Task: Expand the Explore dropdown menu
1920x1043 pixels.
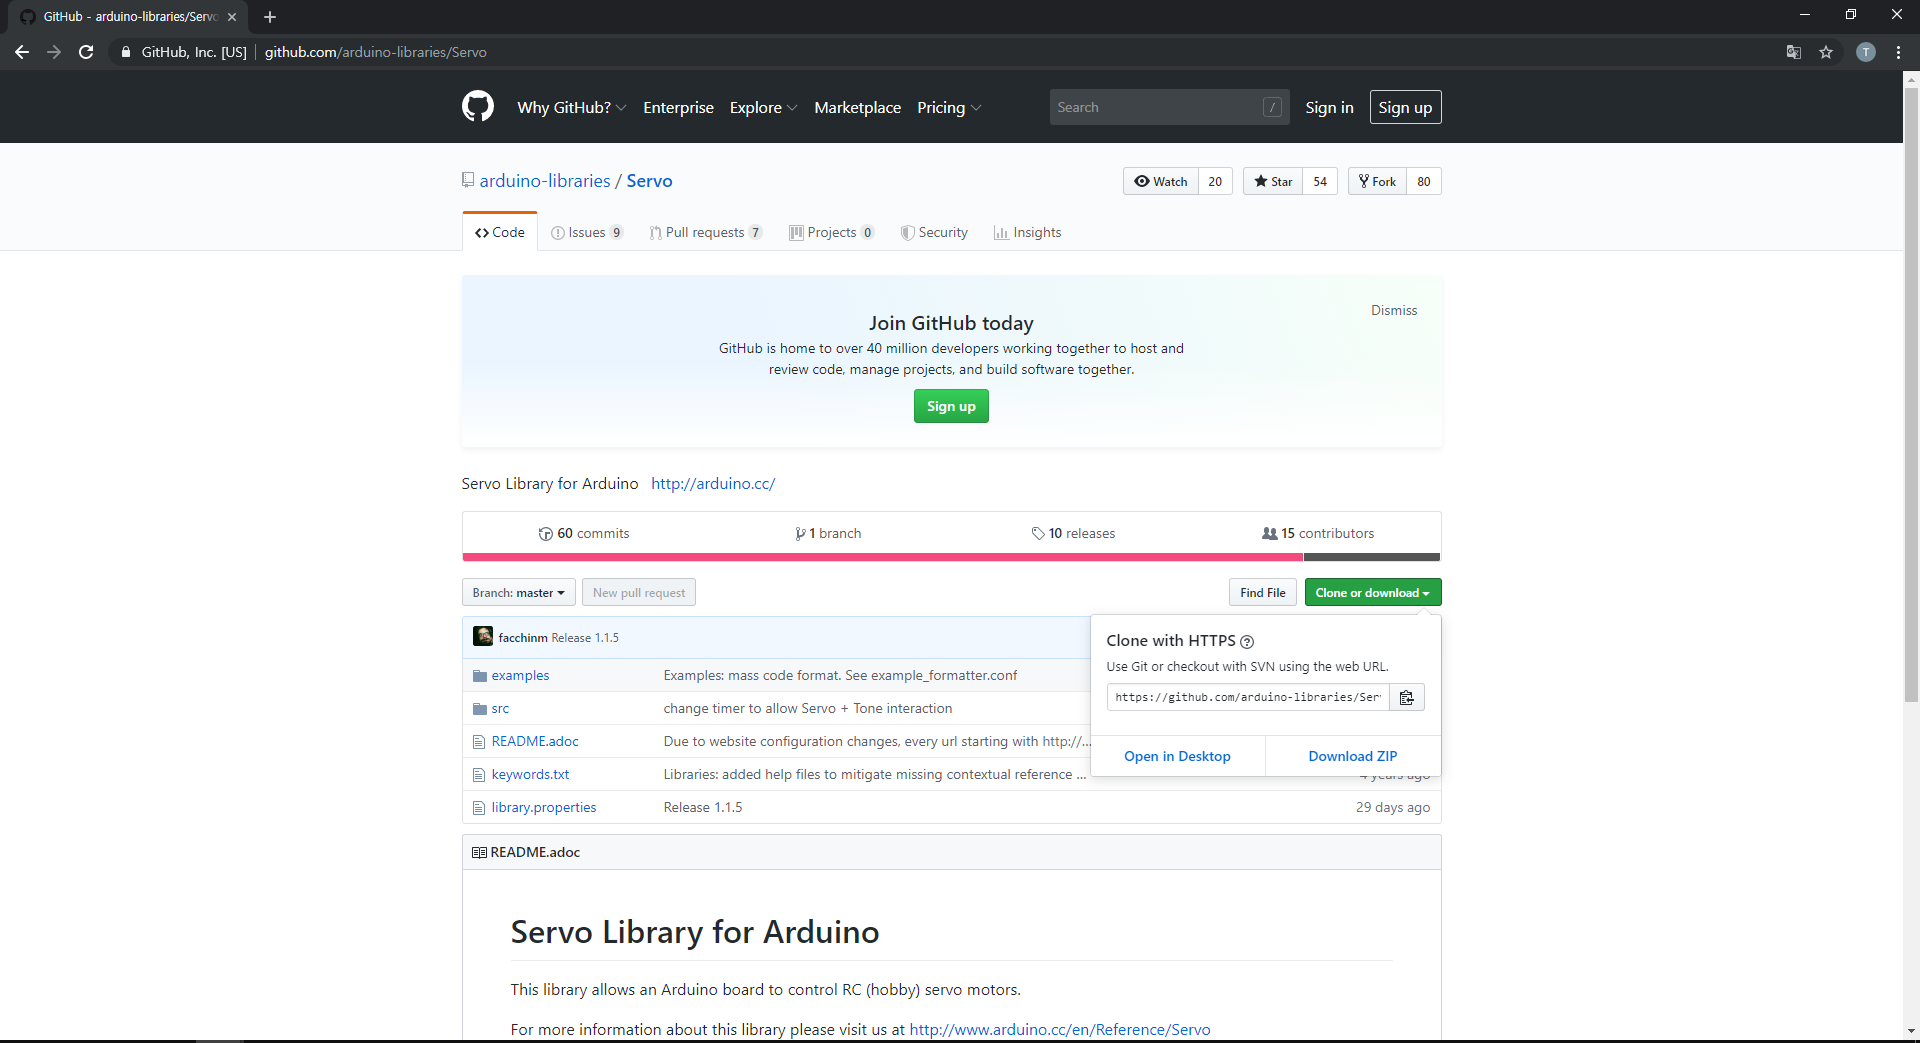Action: point(763,107)
